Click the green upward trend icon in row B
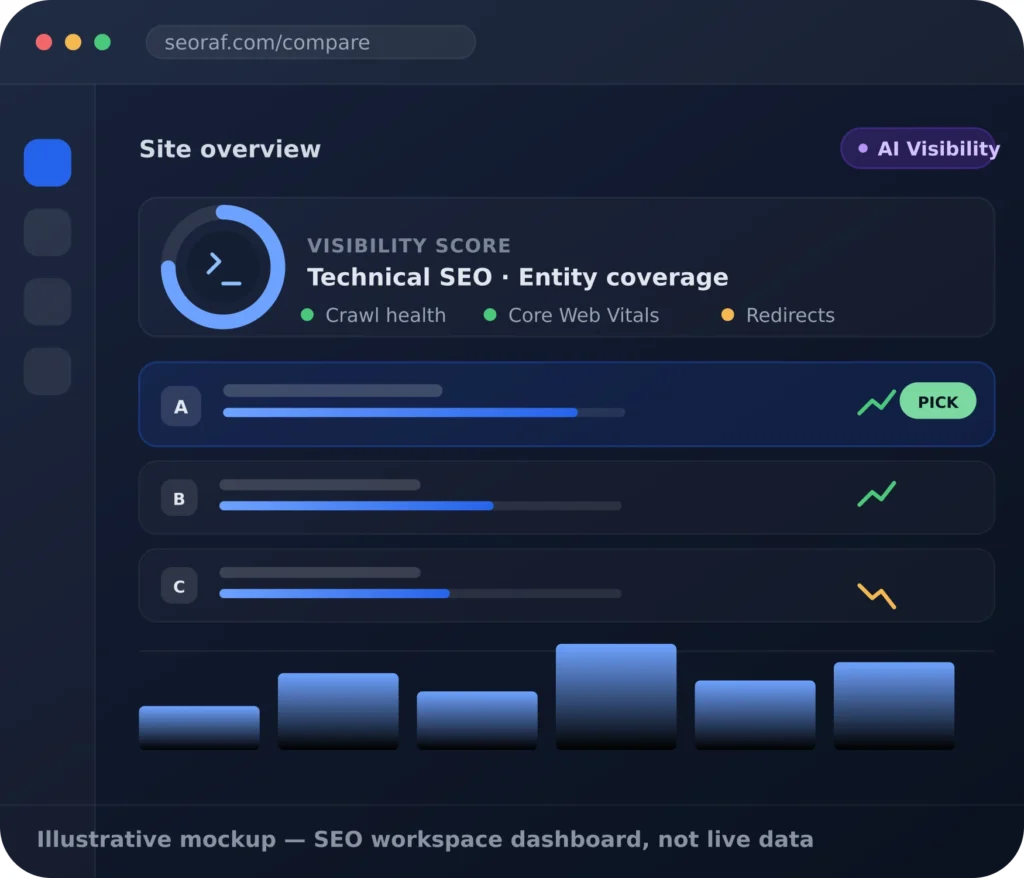The width and height of the screenshot is (1024, 878). 876,494
